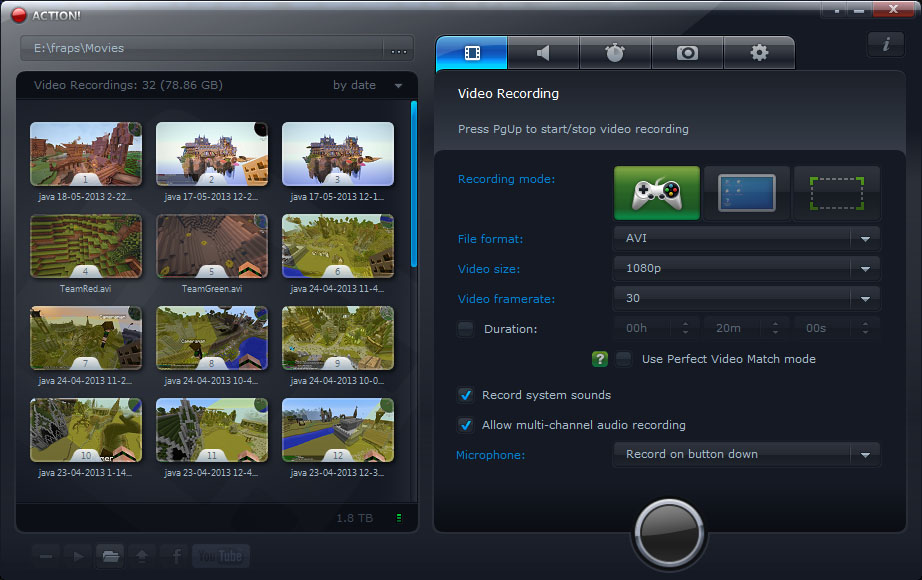Switch to the audio speaker tab
This screenshot has width=922, height=580.
543,53
